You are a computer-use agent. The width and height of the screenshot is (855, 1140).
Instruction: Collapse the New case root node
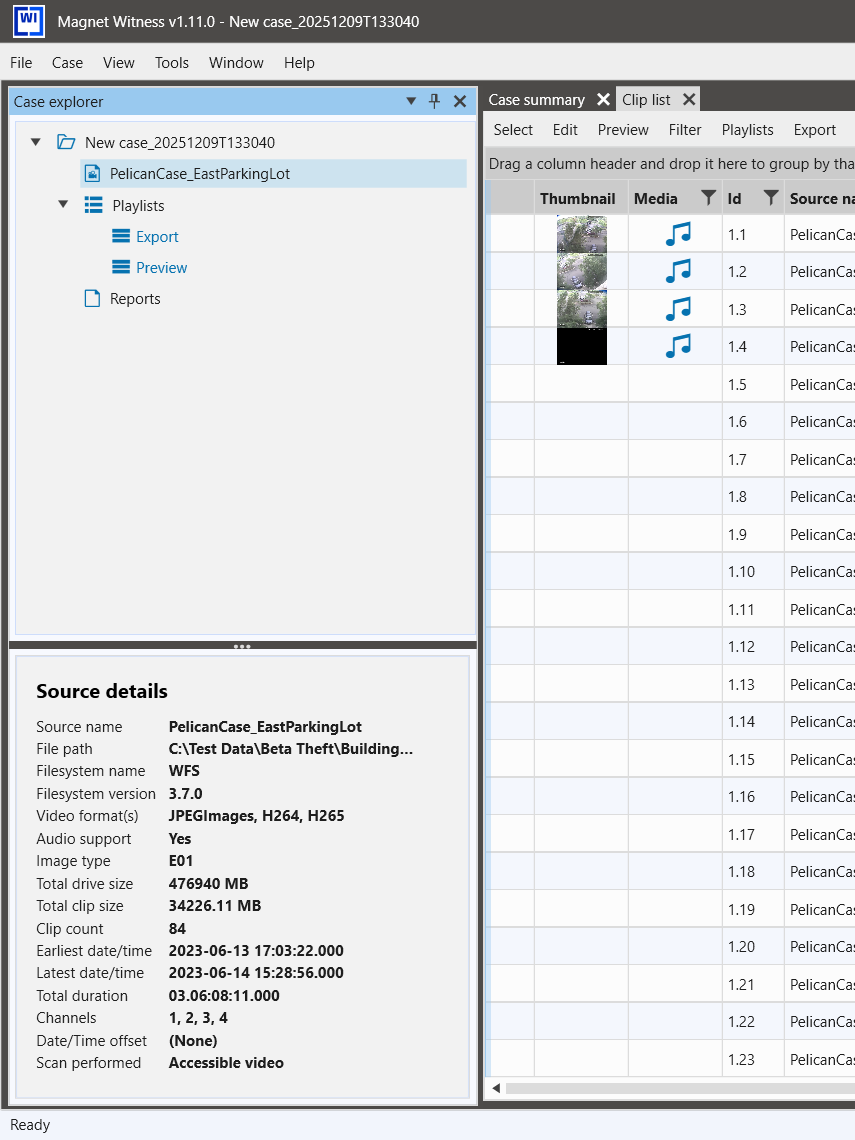coord(36,142)
